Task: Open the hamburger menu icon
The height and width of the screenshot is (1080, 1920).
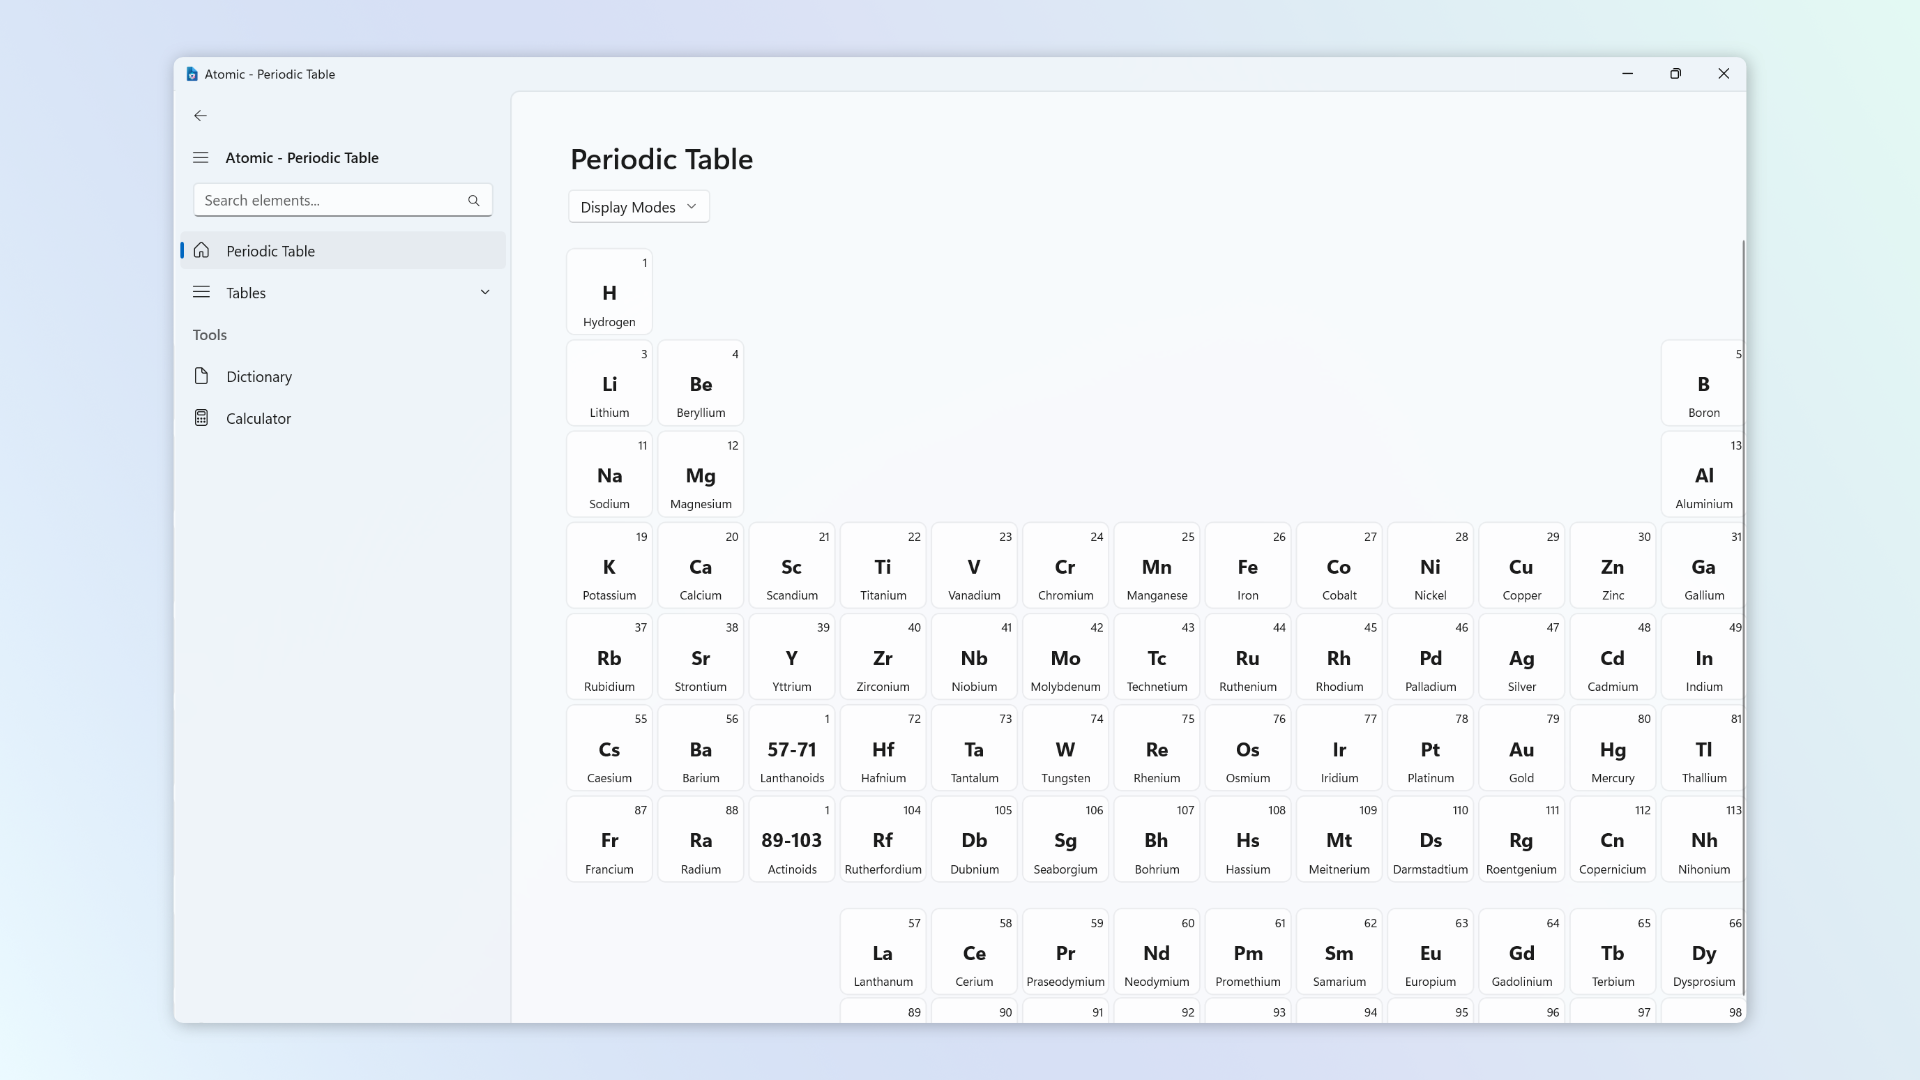Action: 200,157
